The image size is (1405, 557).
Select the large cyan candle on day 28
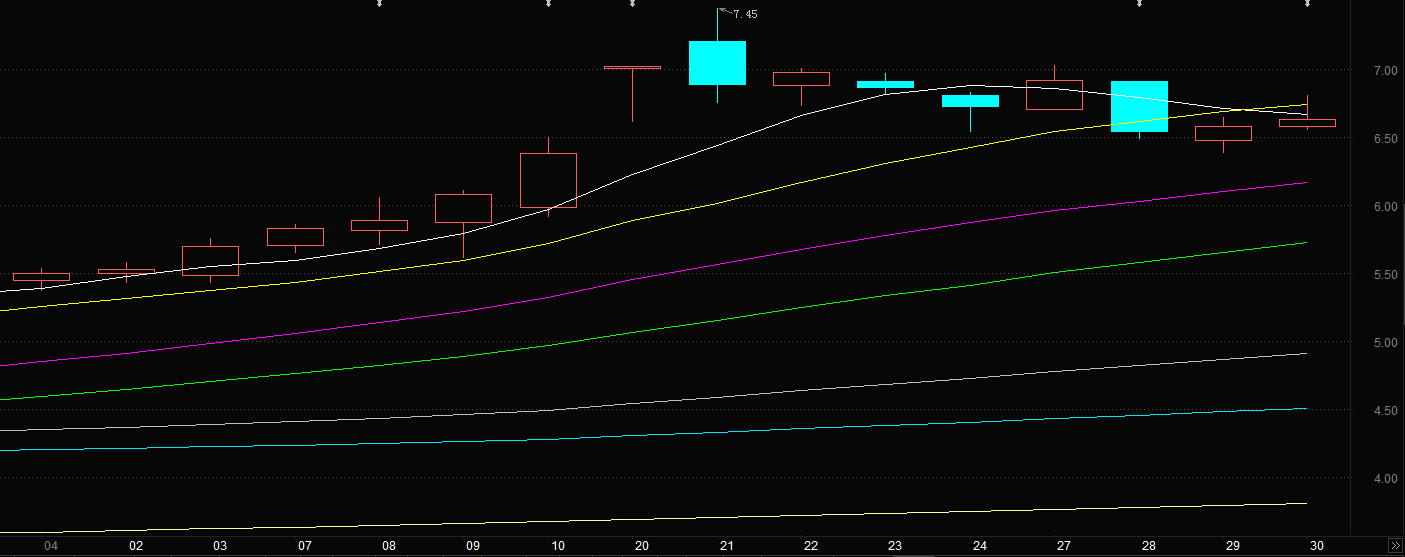click(1139, 106)
